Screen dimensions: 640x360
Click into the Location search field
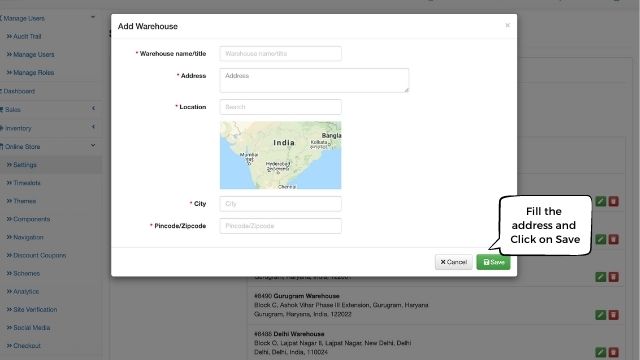point(280,107)
